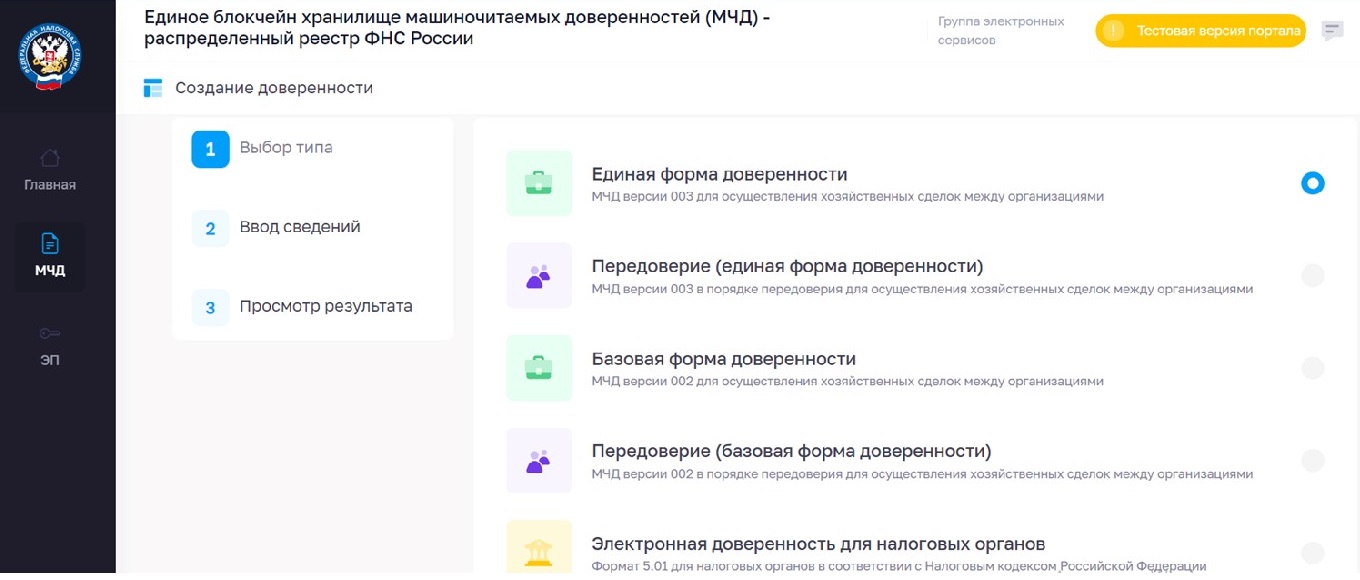
Task: Open the chat message icon in header
Action: tap(1332, 31)
